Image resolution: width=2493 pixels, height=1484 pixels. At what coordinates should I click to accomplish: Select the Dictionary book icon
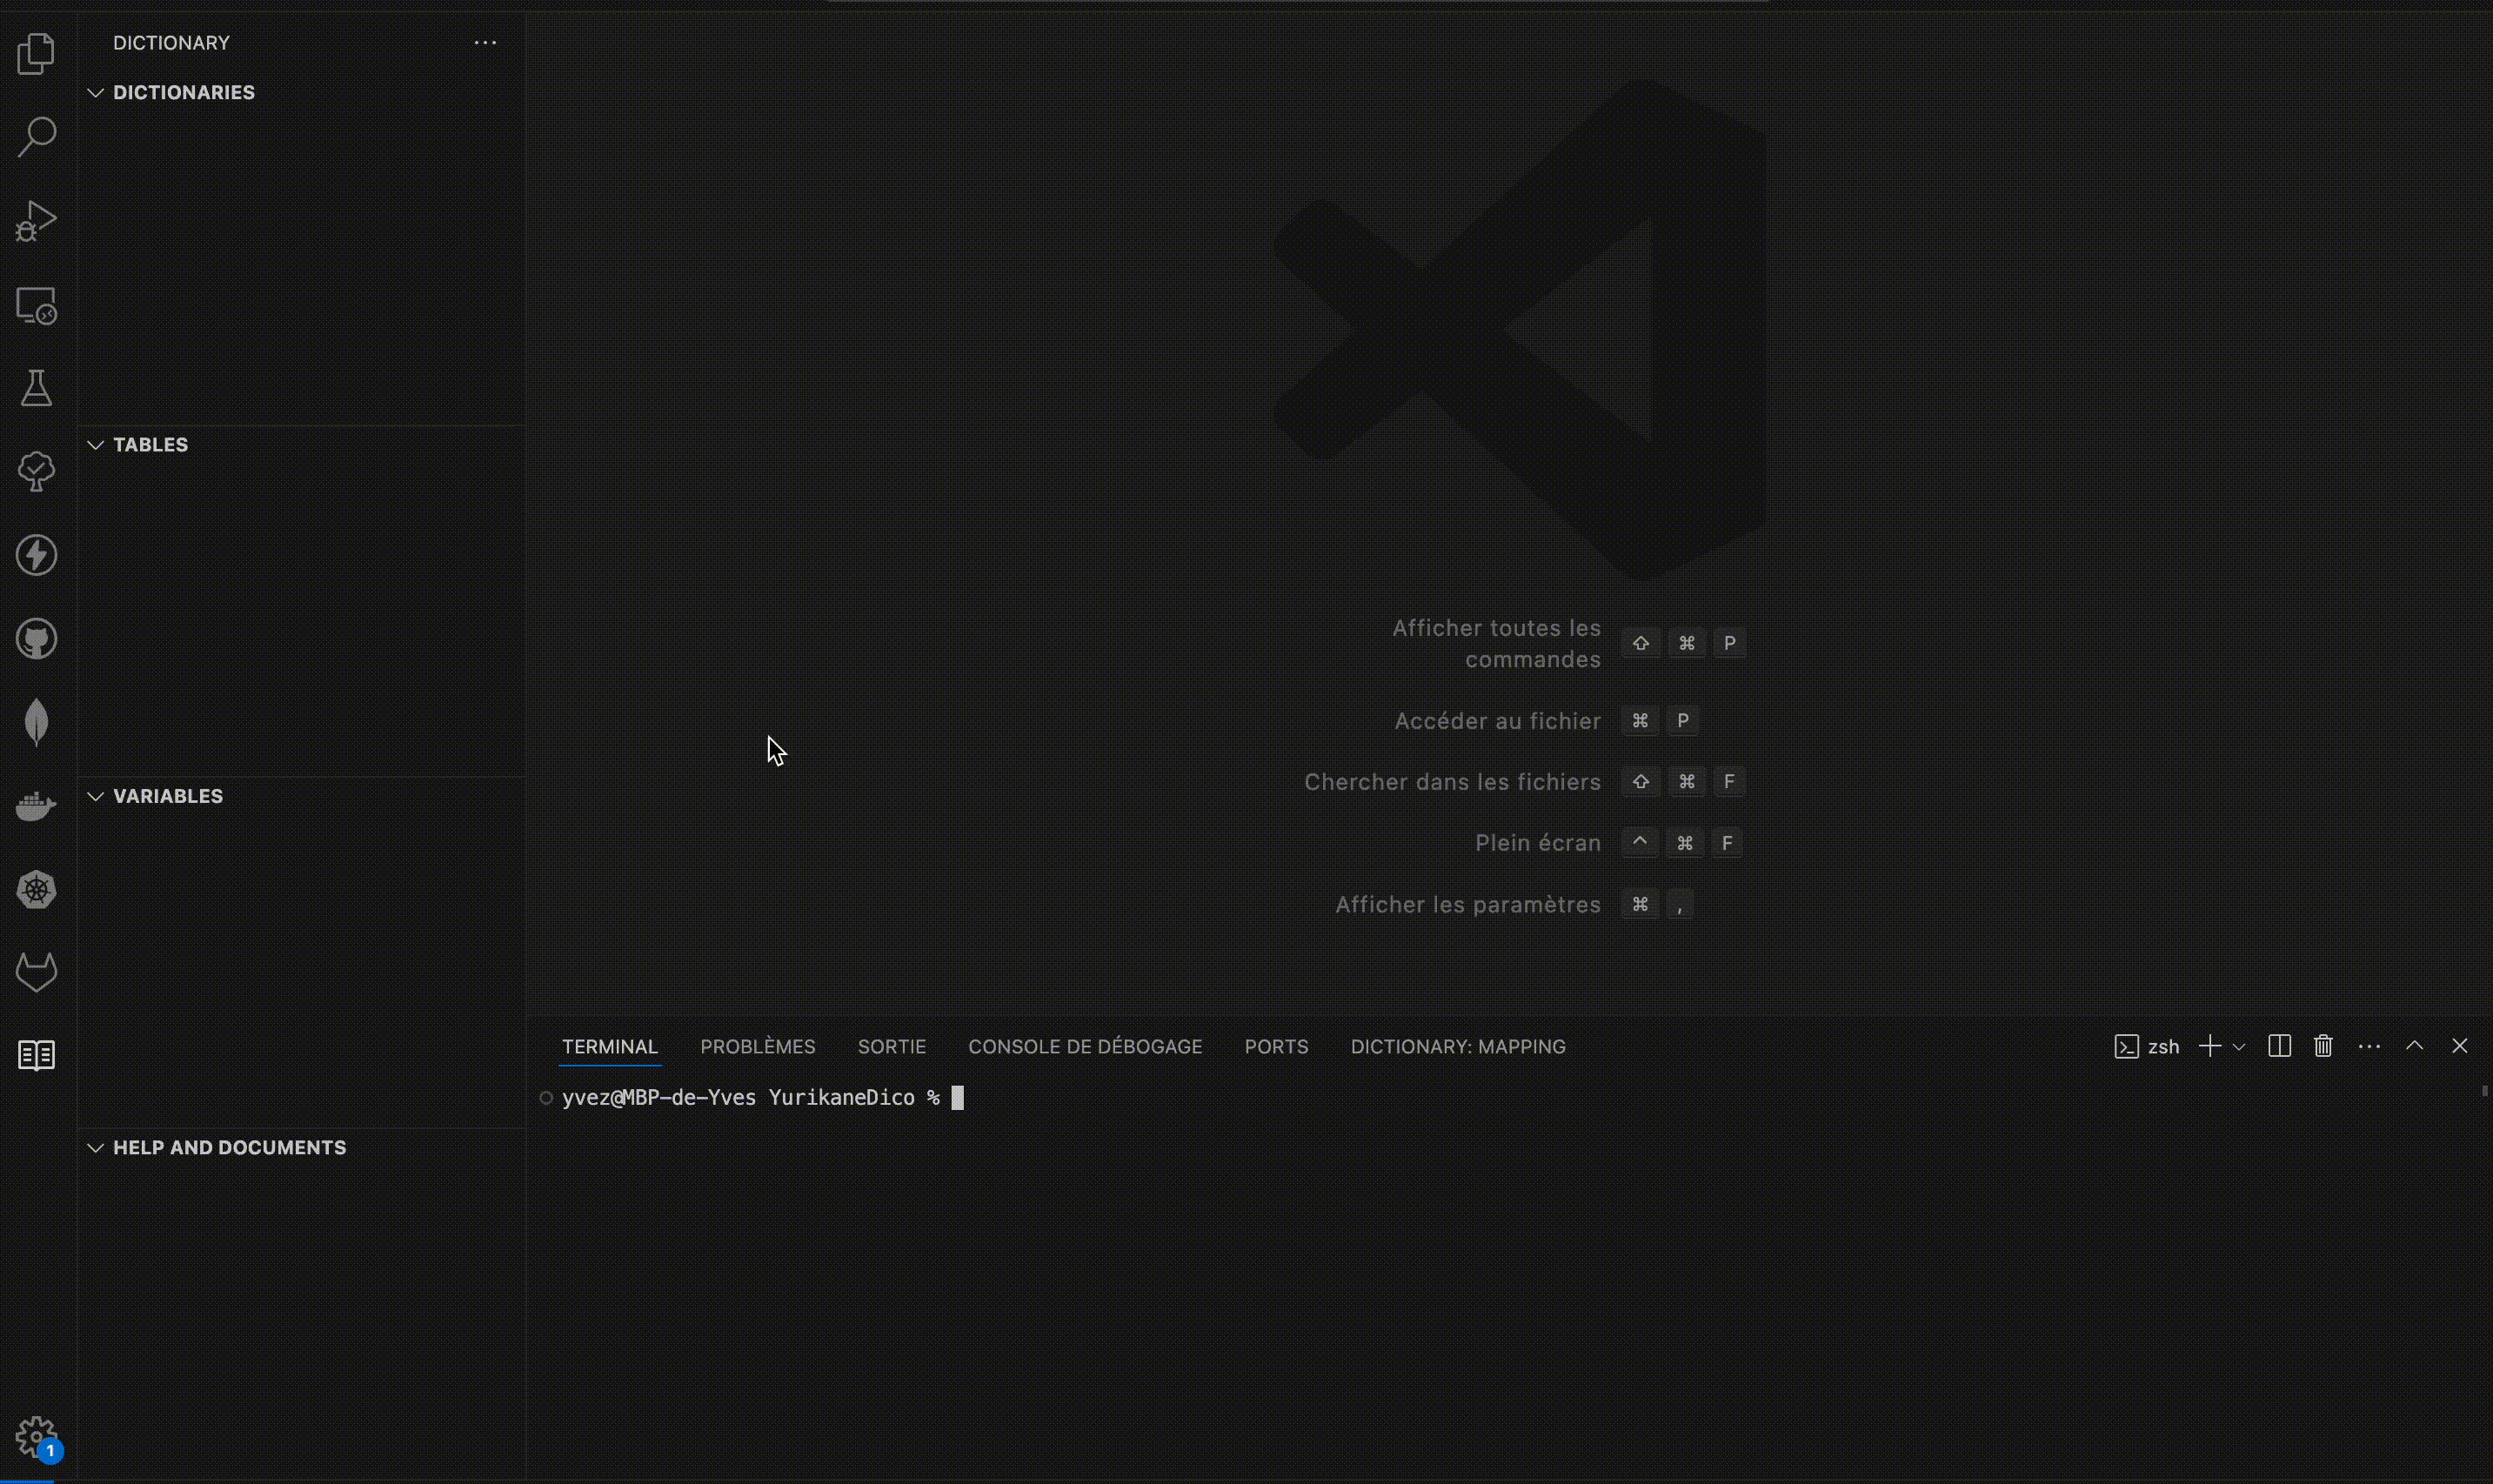(x=36, y=1056)
